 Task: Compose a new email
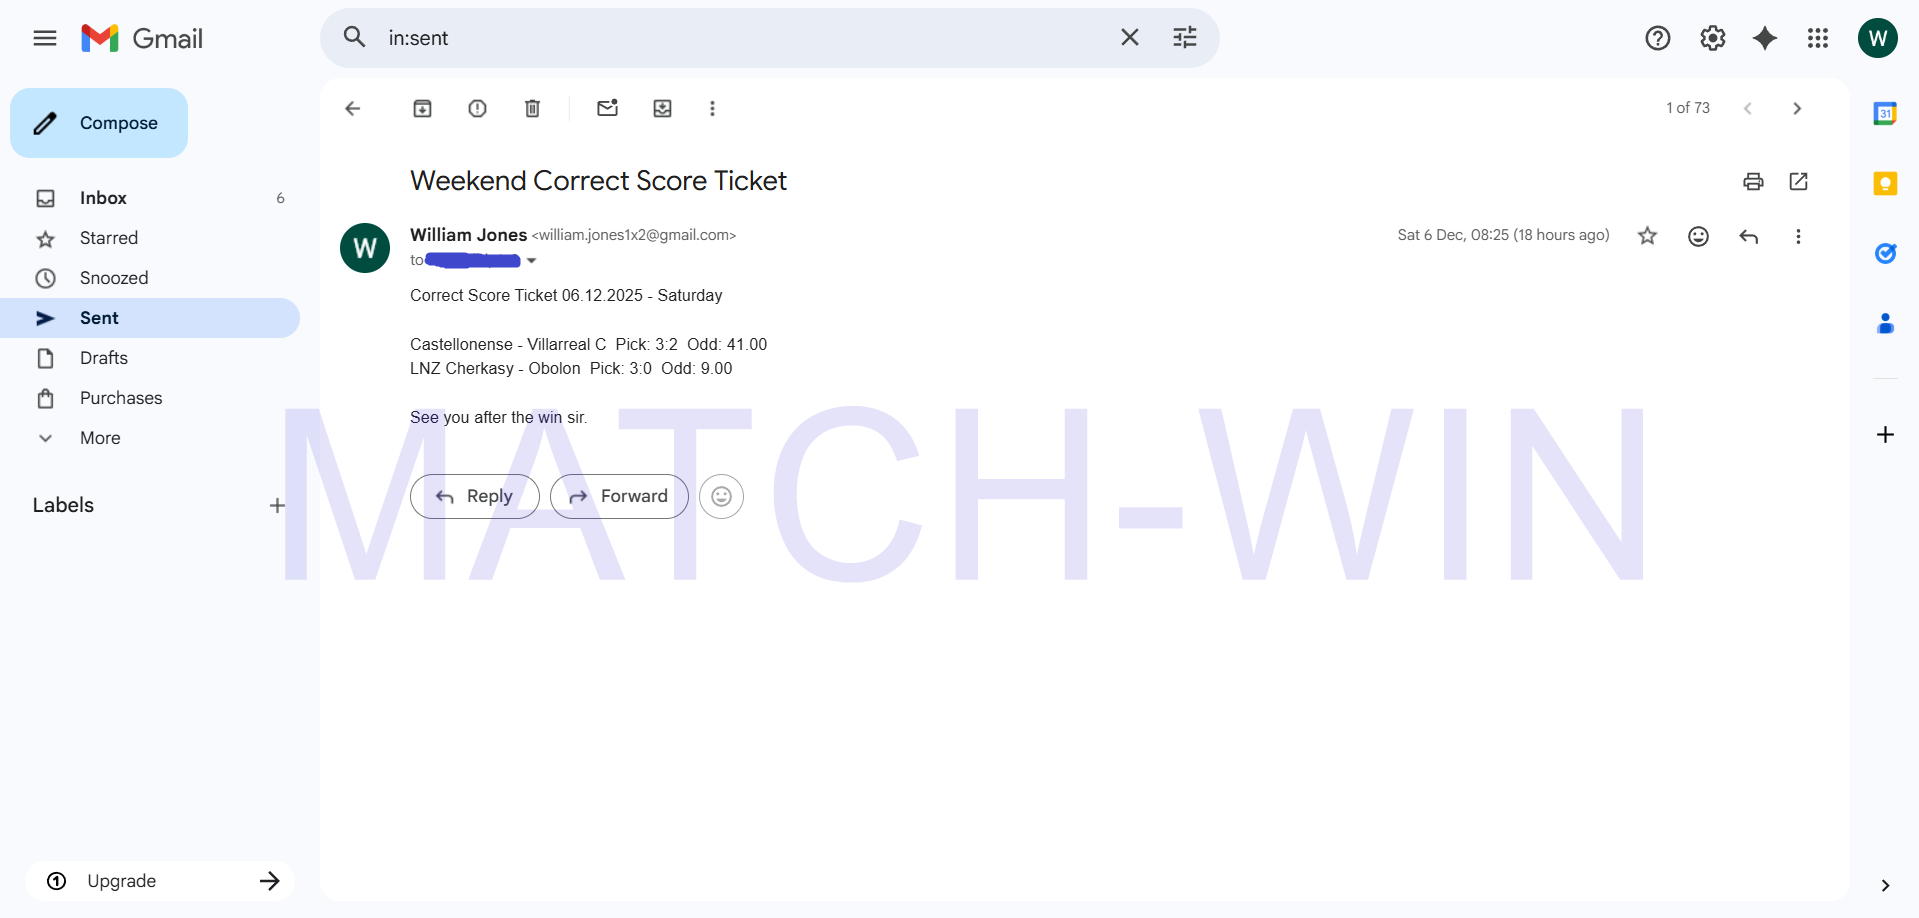99,123
